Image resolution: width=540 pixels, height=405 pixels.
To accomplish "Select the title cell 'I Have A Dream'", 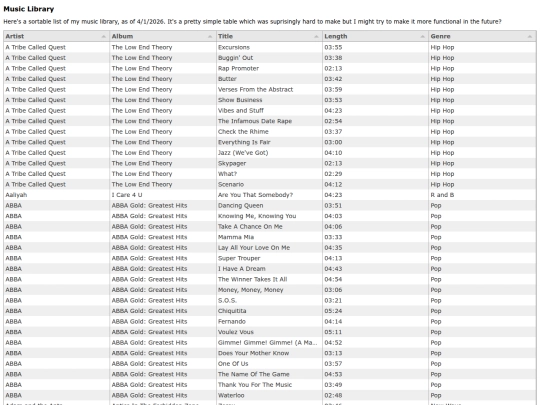I will (269, 269).
